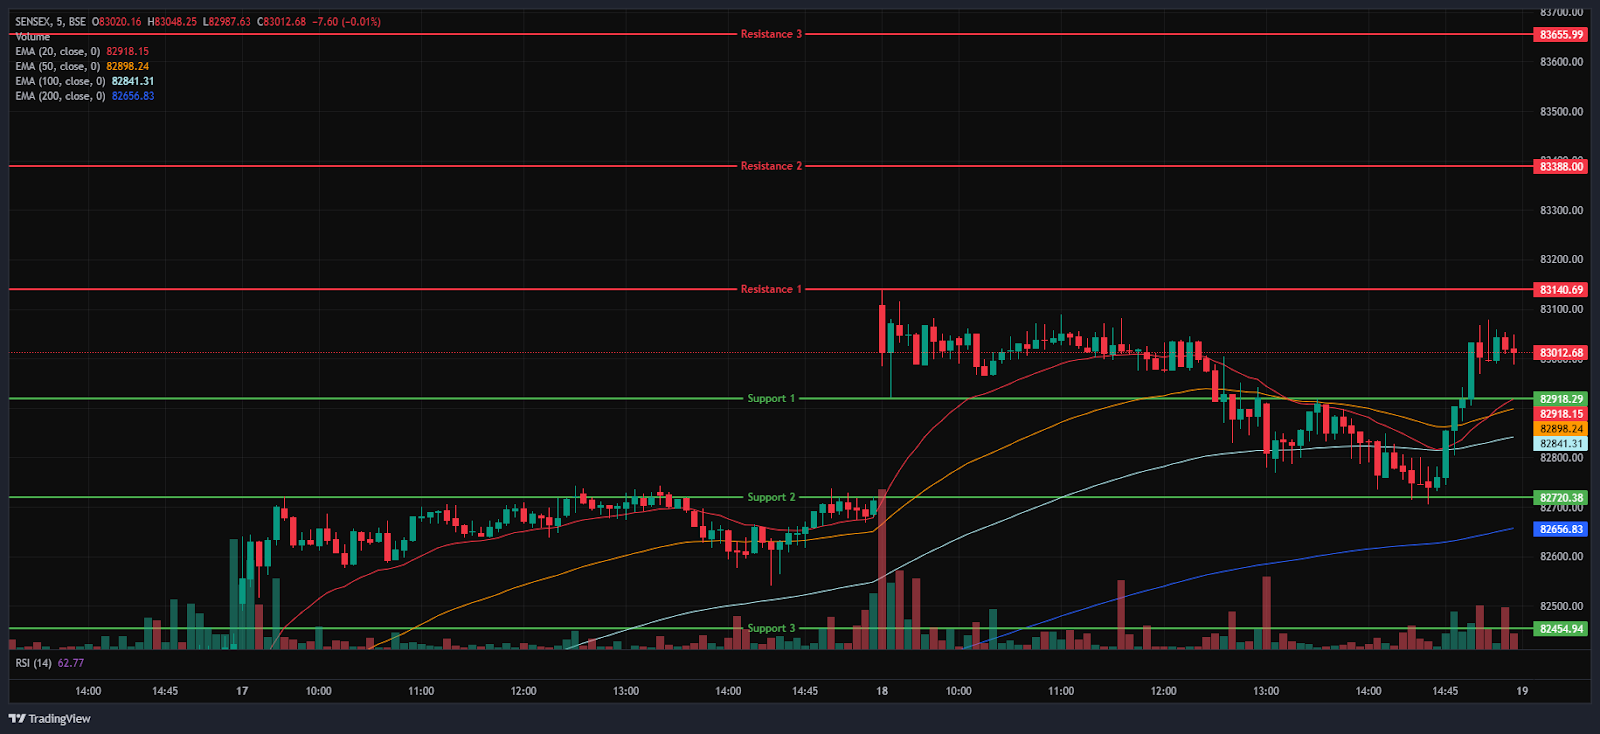The height and width of the screenshot is (734, 1600).
Task: Click the green 82454.94 price tag
Action: pyautogui.click(x=1560, y=629)
